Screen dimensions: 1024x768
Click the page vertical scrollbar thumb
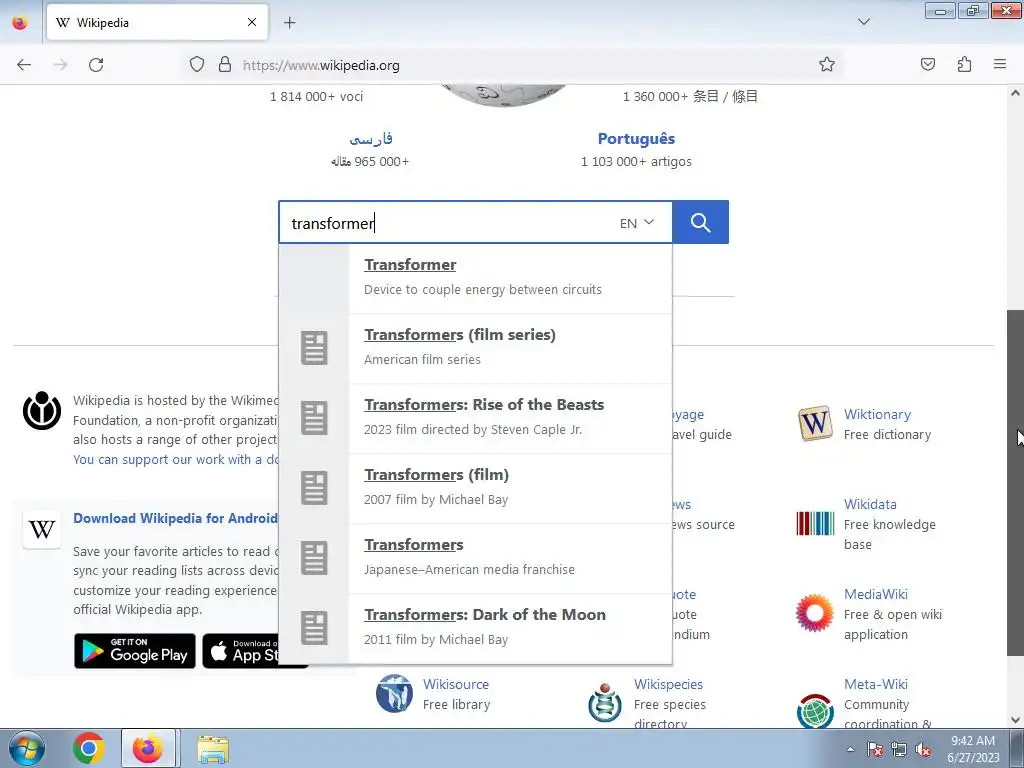tap(1015, 483)
